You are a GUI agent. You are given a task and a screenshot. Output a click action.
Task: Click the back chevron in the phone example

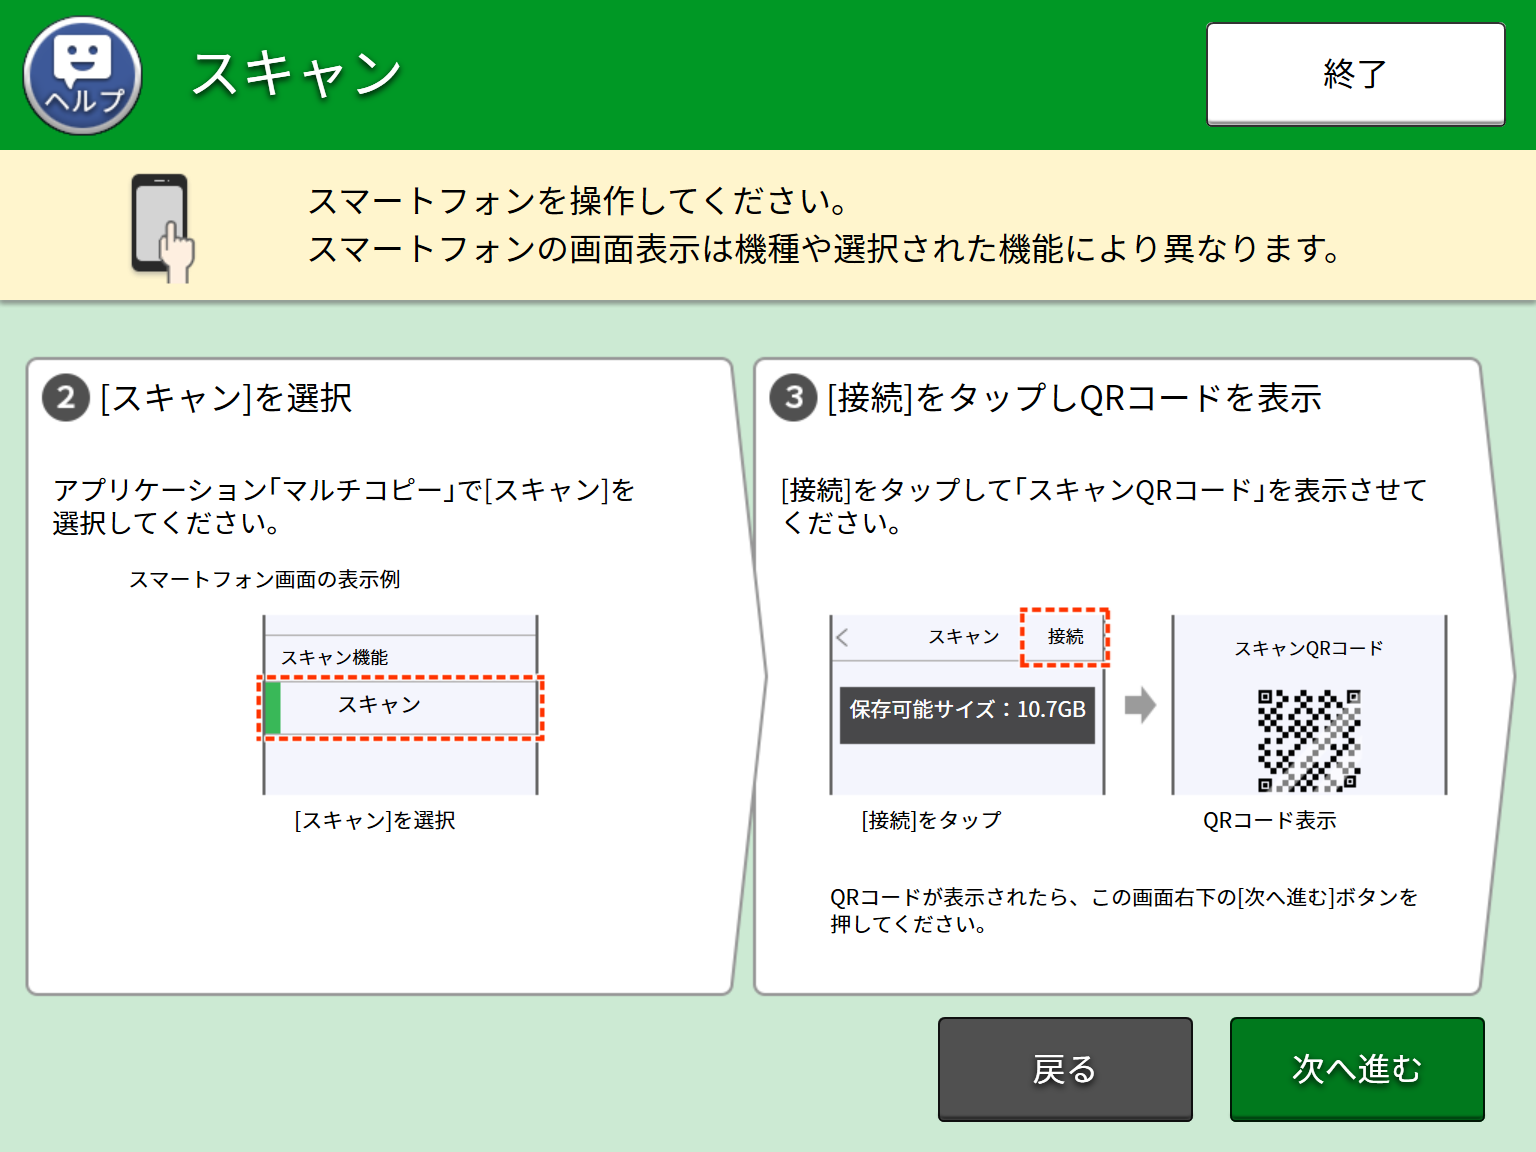click(843, 637)
